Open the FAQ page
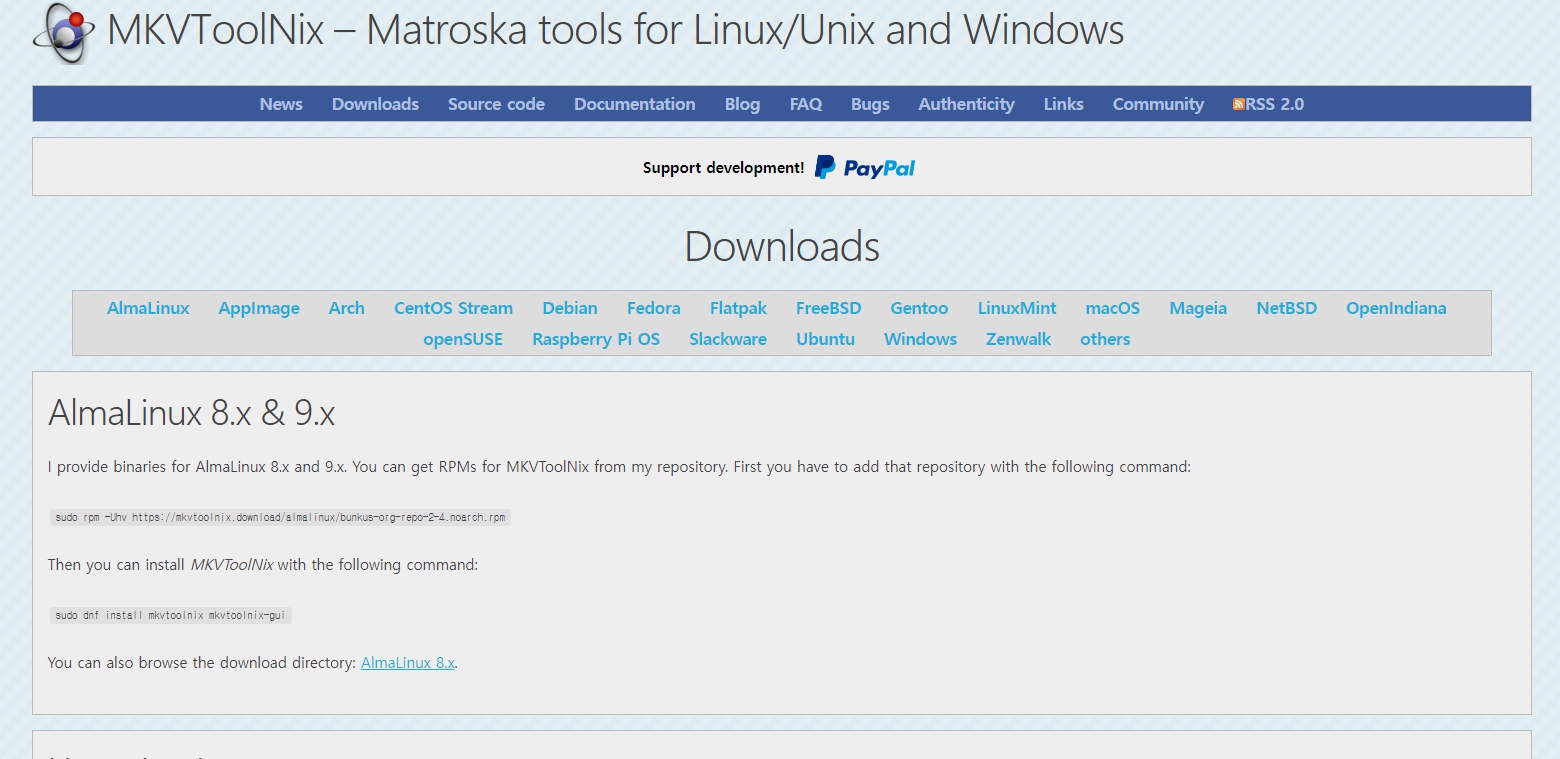Viewport: 1560px width, 759px height. [806, 104]
